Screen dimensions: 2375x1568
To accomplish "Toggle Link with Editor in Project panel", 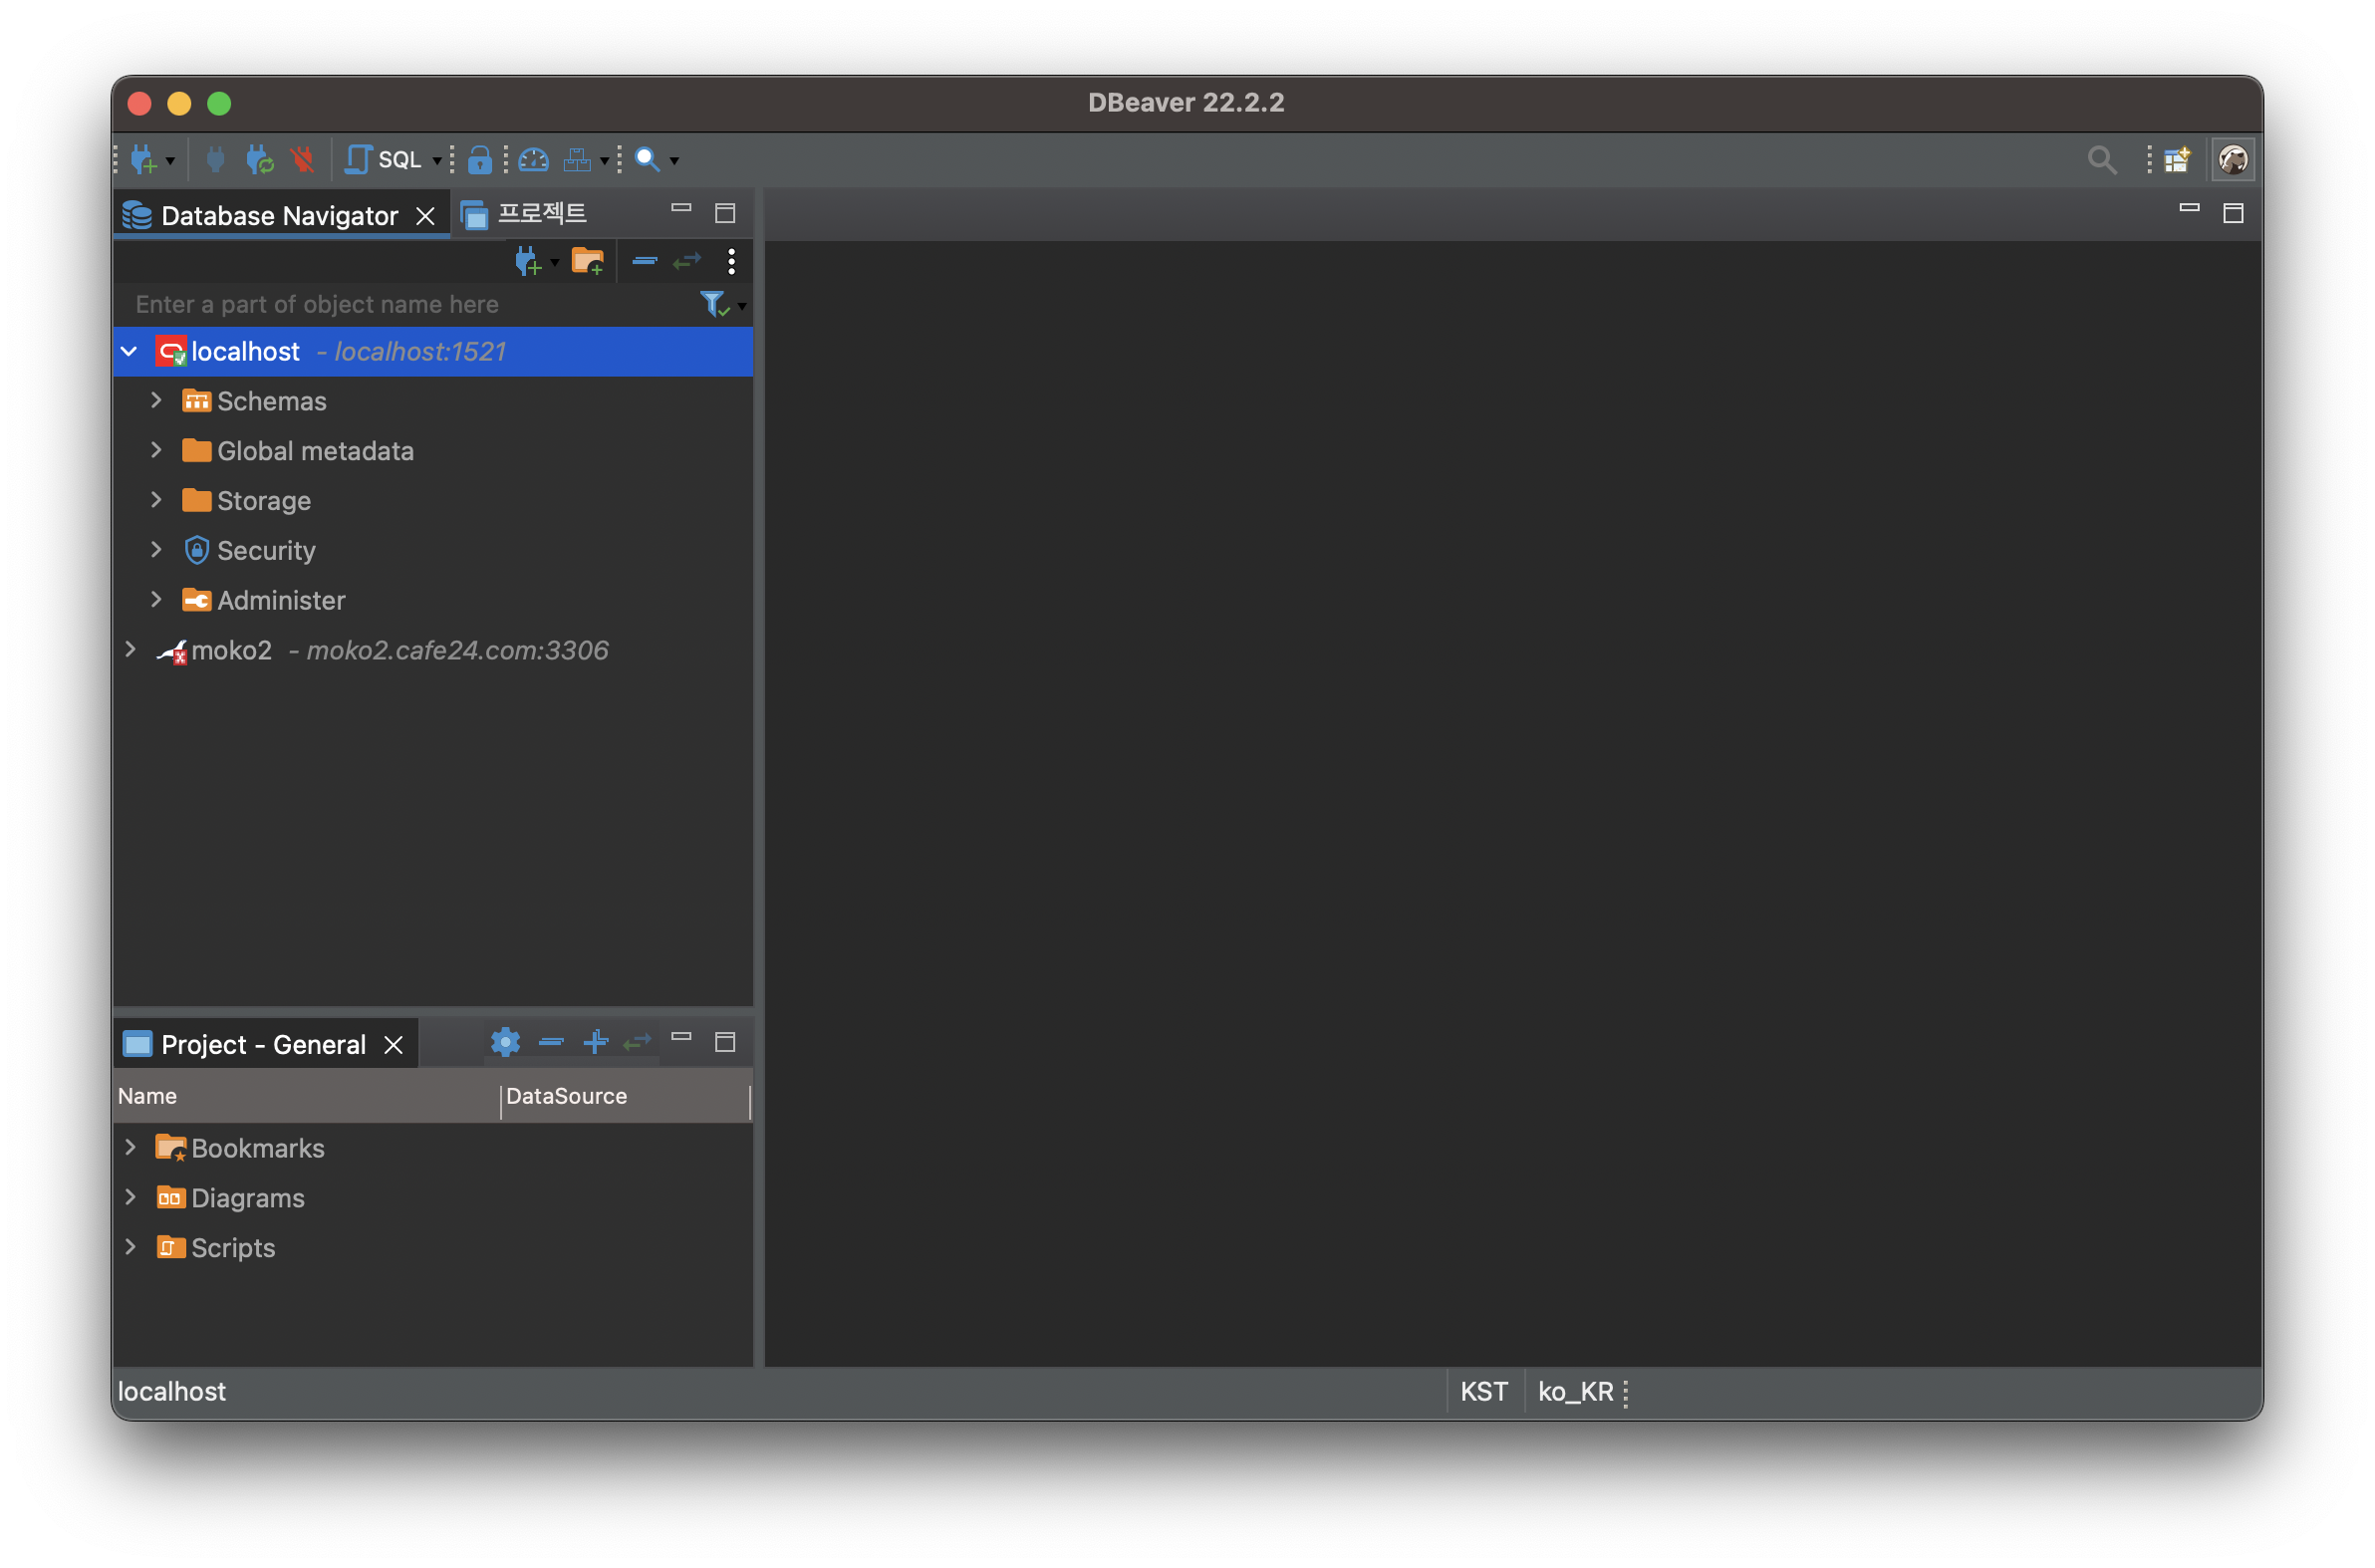I will tap(637, 1042).
